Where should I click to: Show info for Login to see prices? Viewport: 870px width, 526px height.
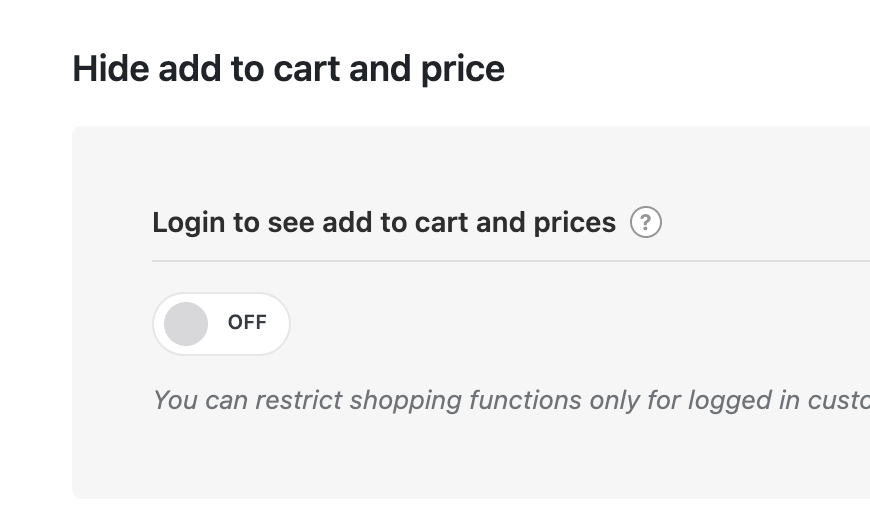(x=646, y=222)
